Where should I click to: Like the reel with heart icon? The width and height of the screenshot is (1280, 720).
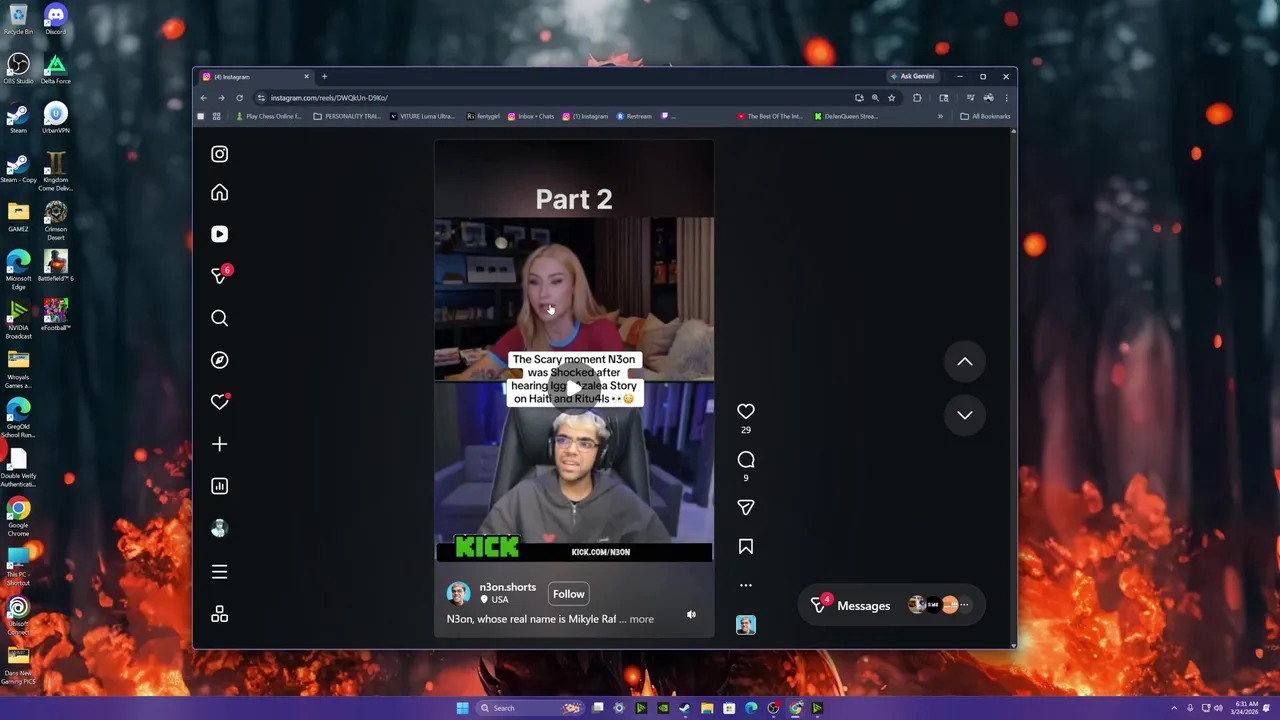[x=745, y=411]
